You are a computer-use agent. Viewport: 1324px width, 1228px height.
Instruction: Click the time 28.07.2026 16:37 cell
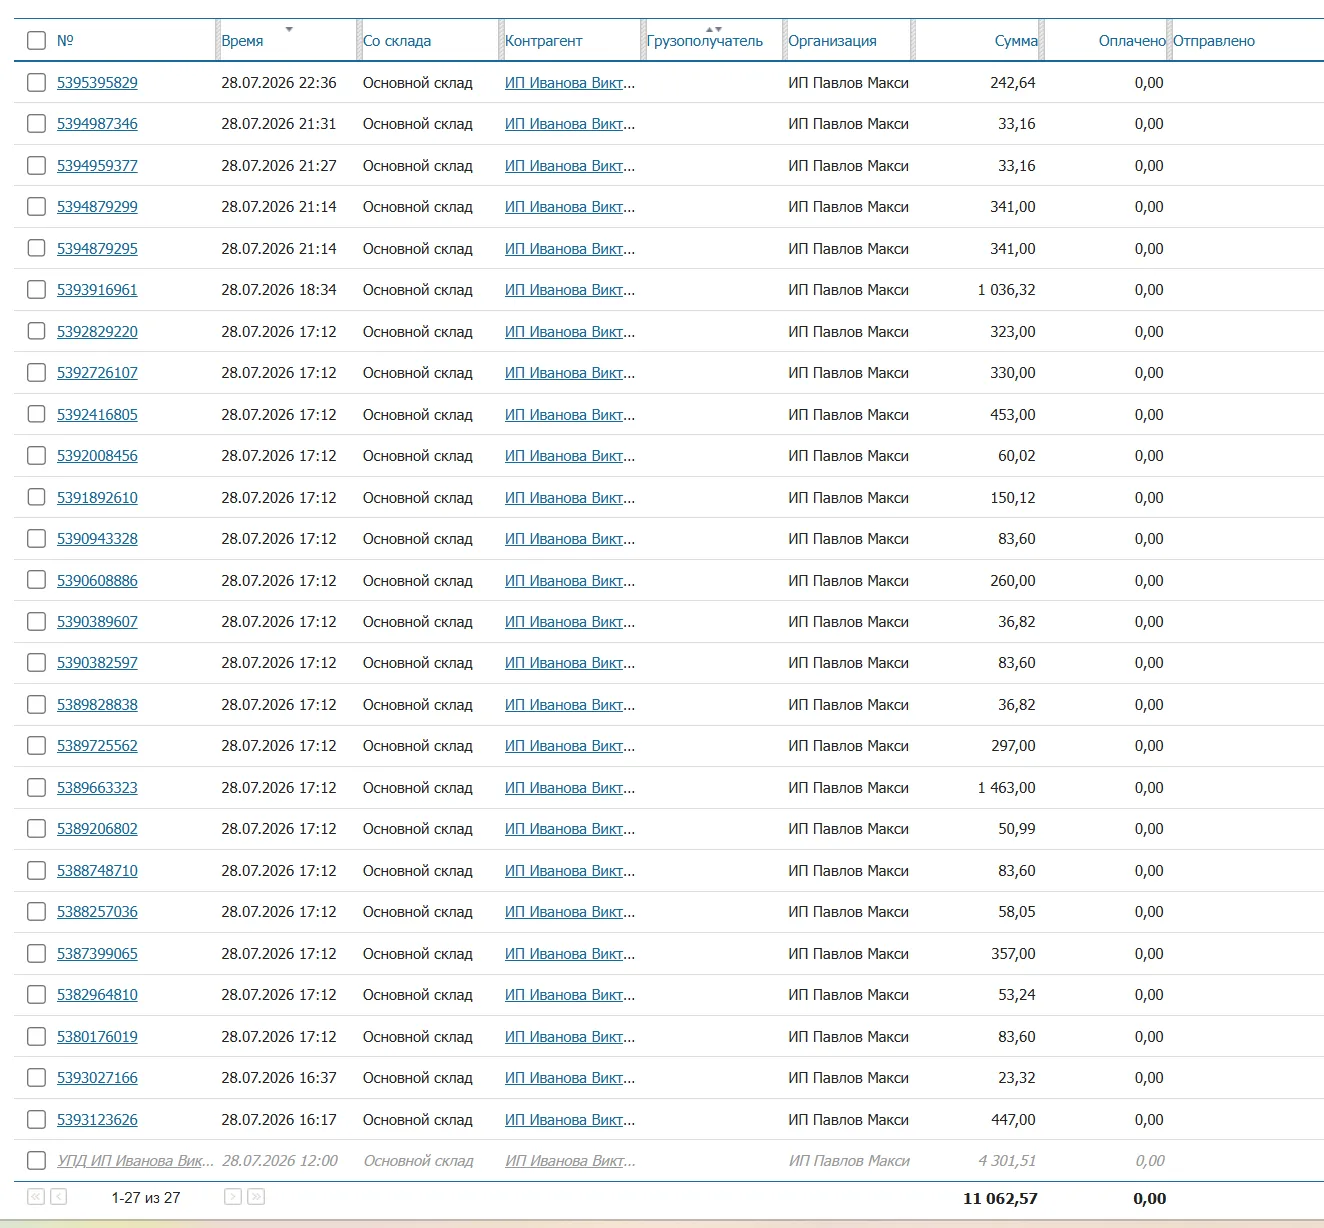279,1078
